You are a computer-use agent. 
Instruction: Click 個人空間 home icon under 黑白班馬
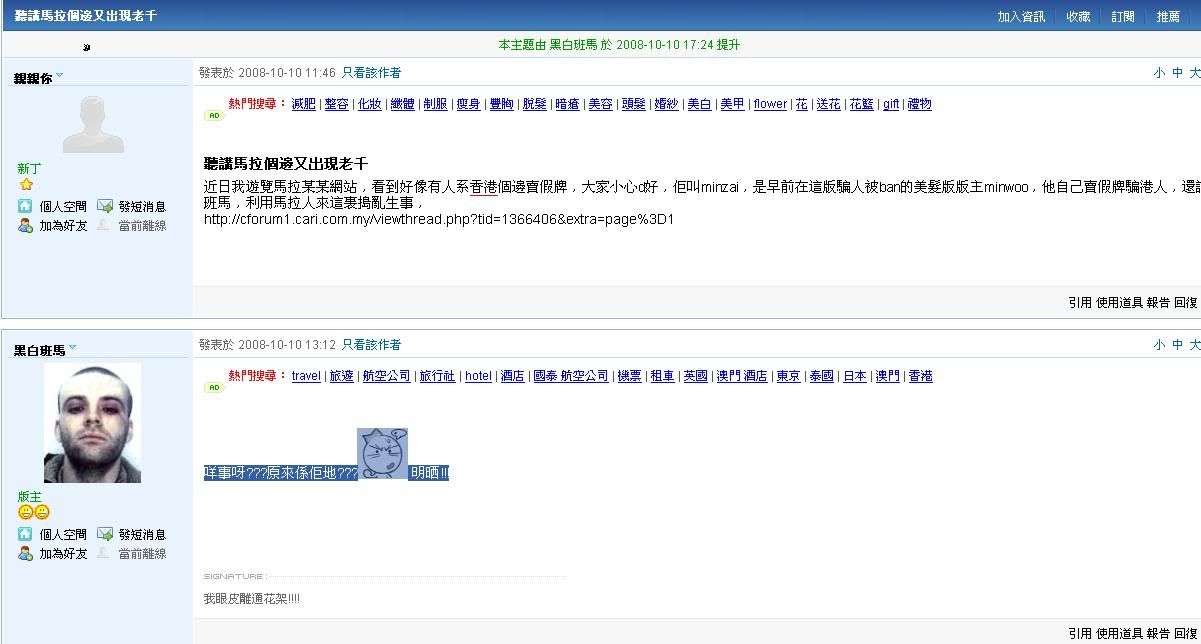pyautogui.click(x=25, y=534)
